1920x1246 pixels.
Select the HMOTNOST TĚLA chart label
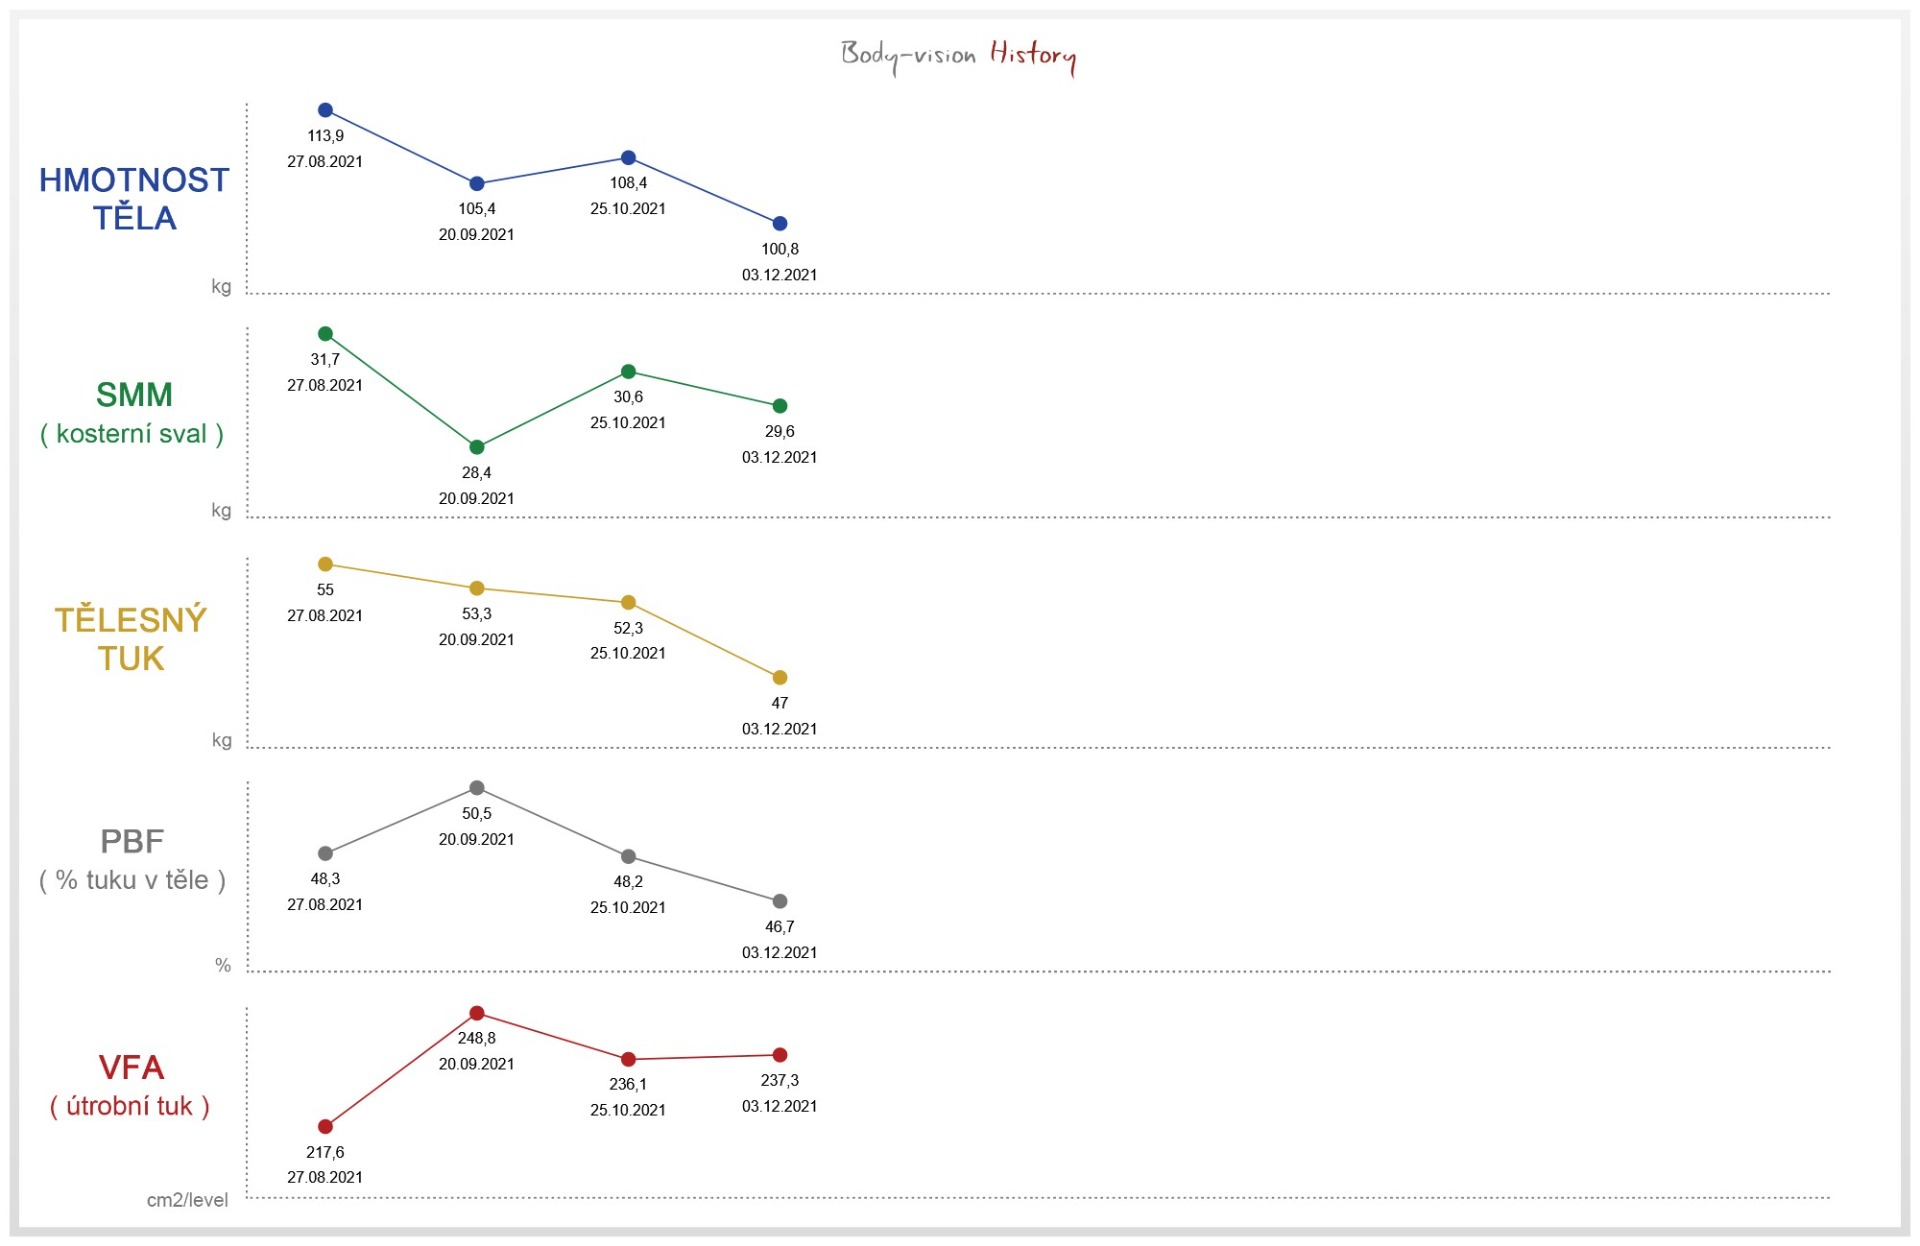pyautogui.click(x=134, y=199)
